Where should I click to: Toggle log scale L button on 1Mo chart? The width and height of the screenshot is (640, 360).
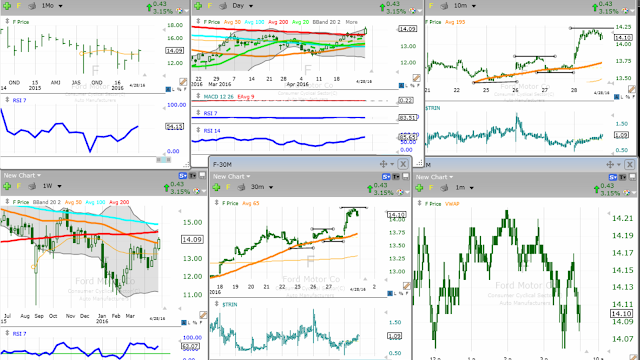tap(173, 89)
